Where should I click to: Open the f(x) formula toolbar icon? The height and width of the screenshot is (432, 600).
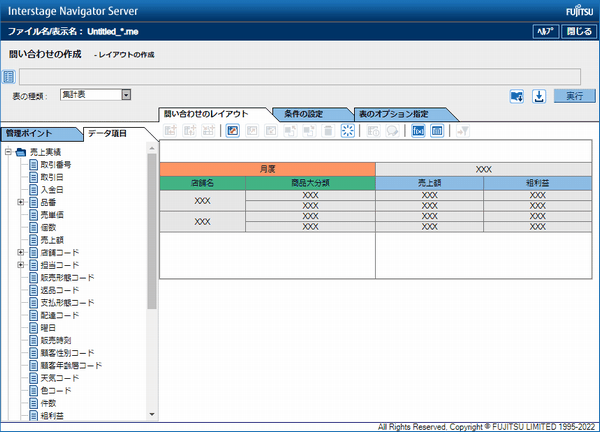coord(418,131)
